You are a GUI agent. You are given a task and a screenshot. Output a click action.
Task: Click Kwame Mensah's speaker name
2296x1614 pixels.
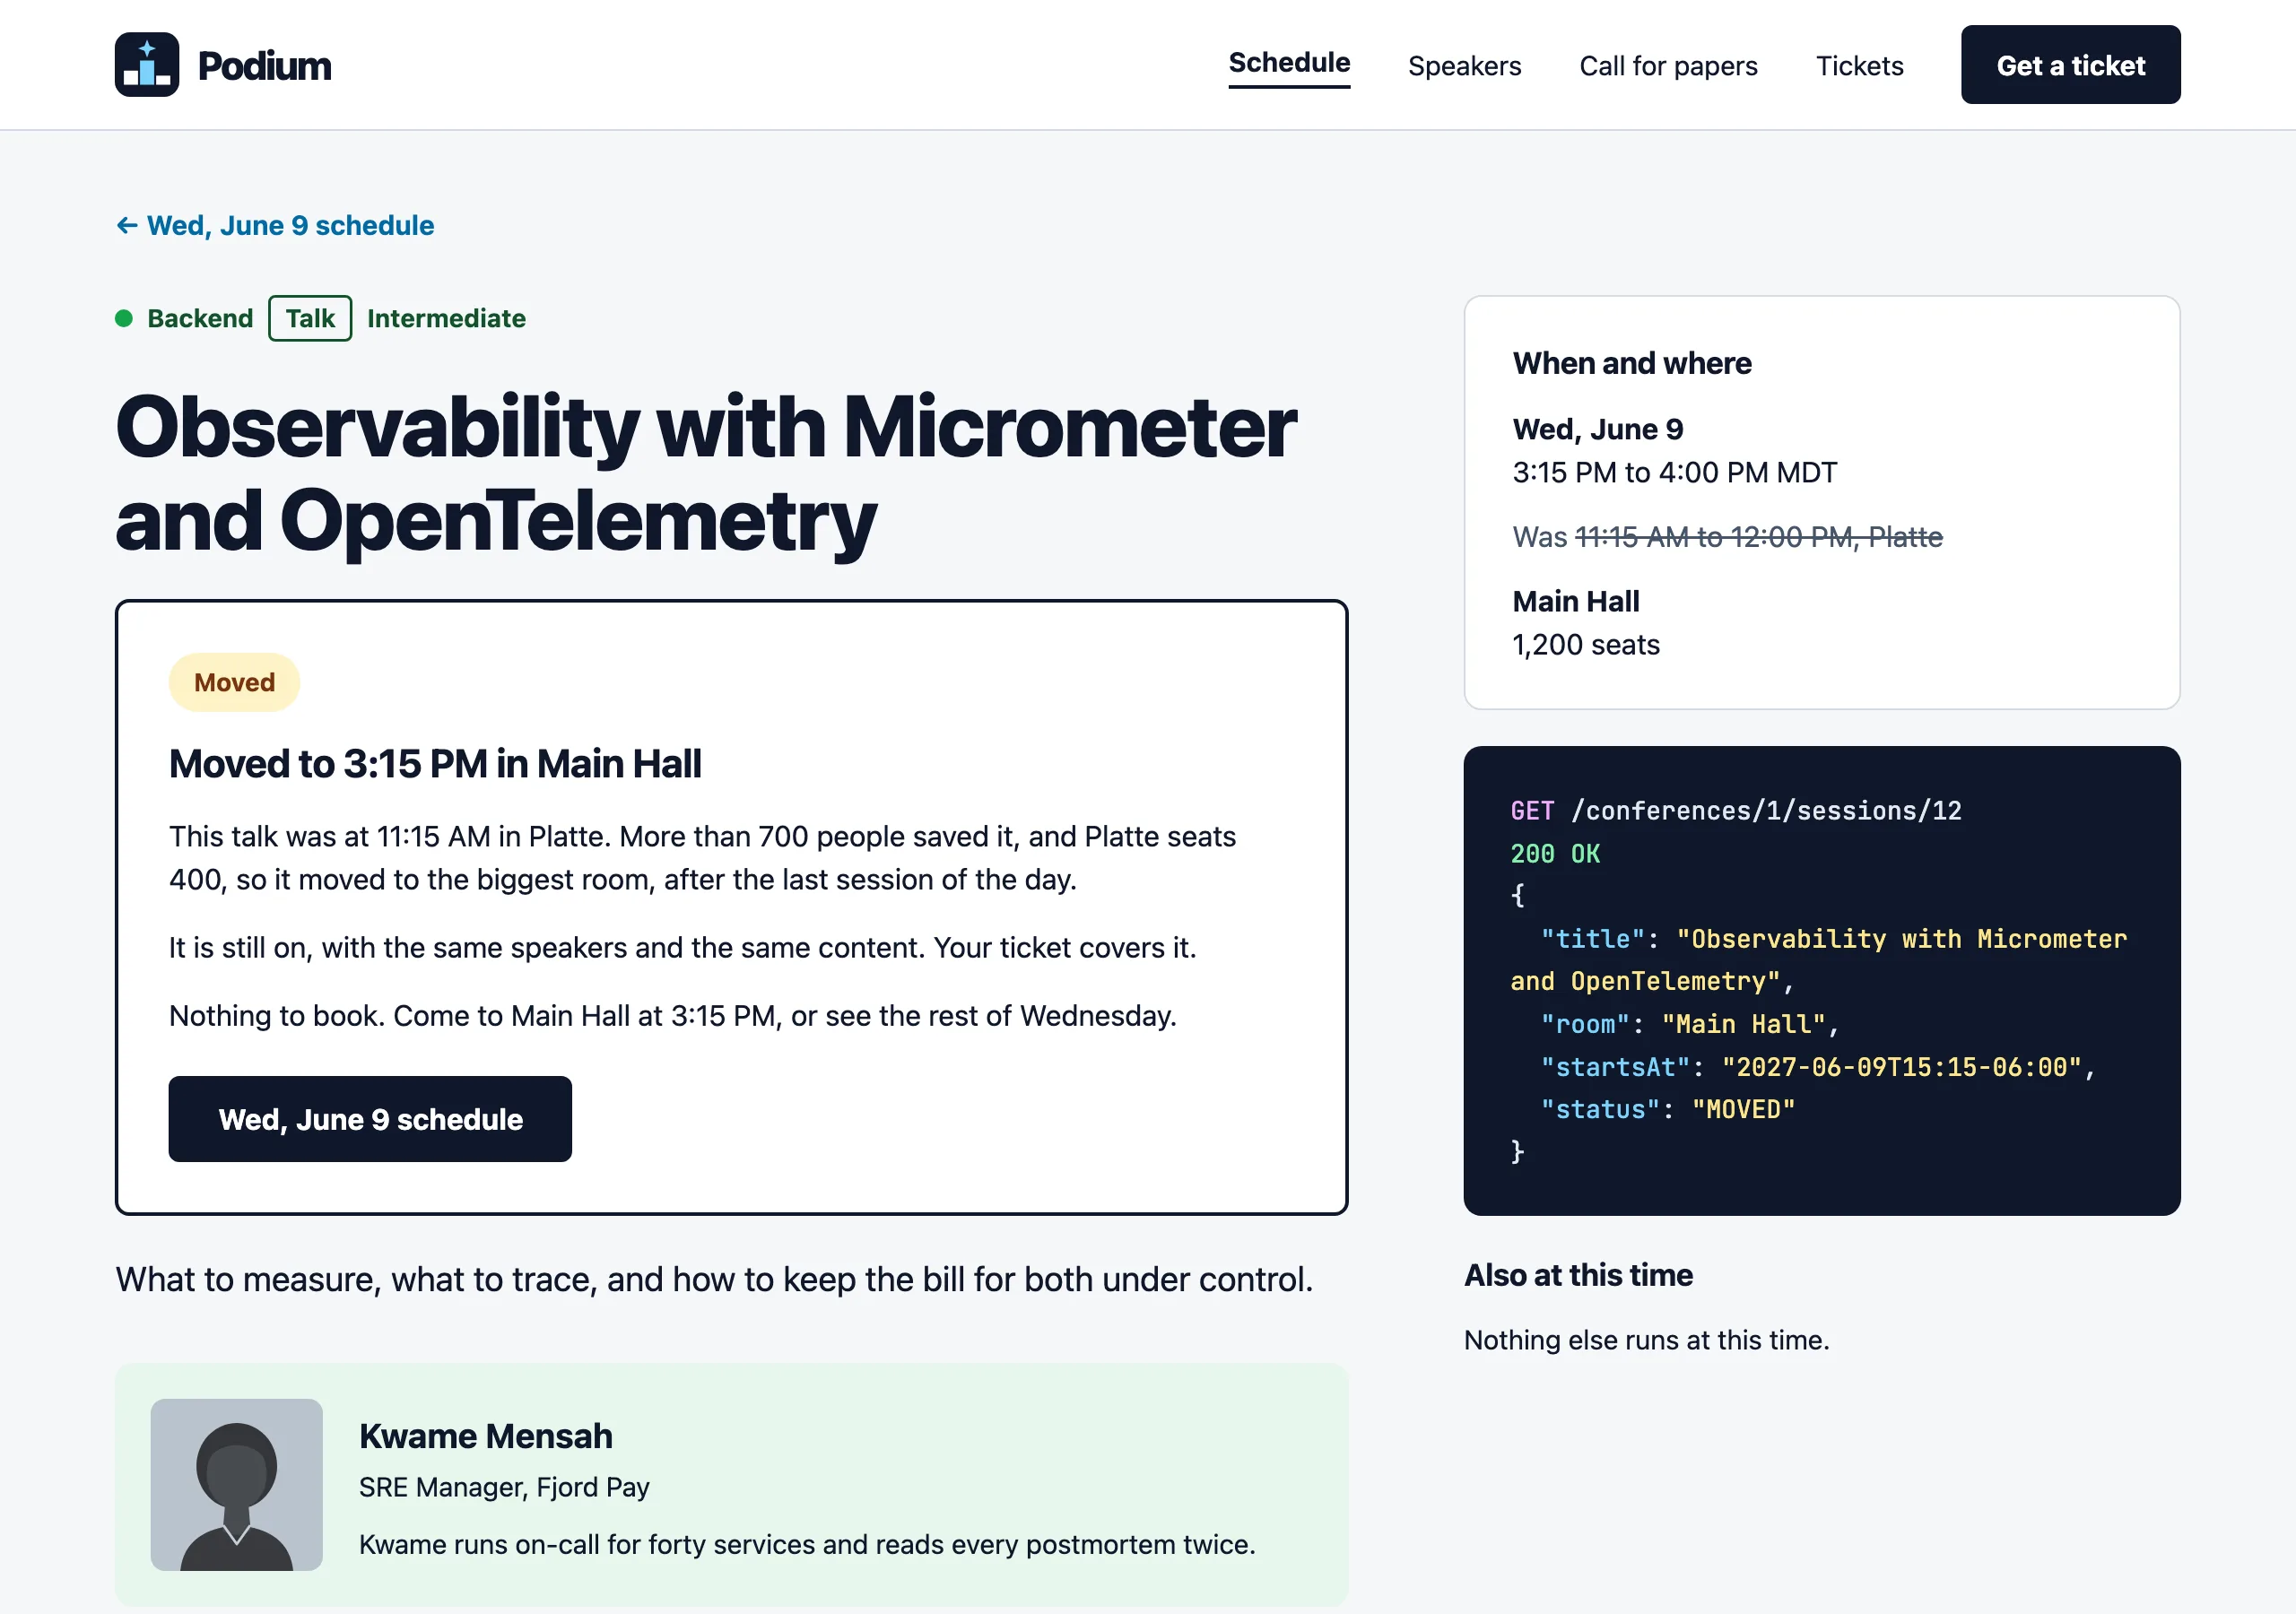coord(485,1436)
